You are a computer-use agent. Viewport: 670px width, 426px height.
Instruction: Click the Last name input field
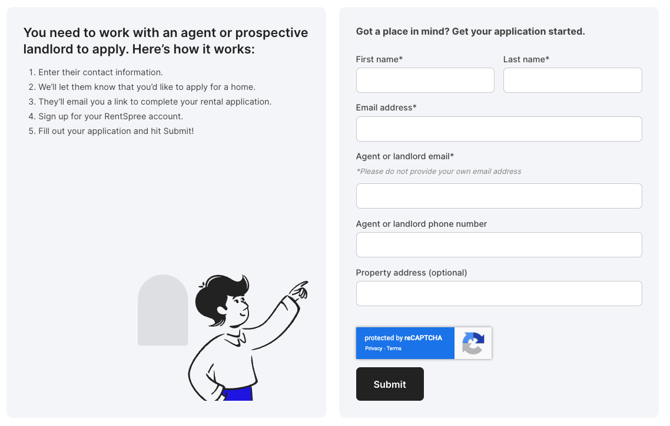click(572, 80)
